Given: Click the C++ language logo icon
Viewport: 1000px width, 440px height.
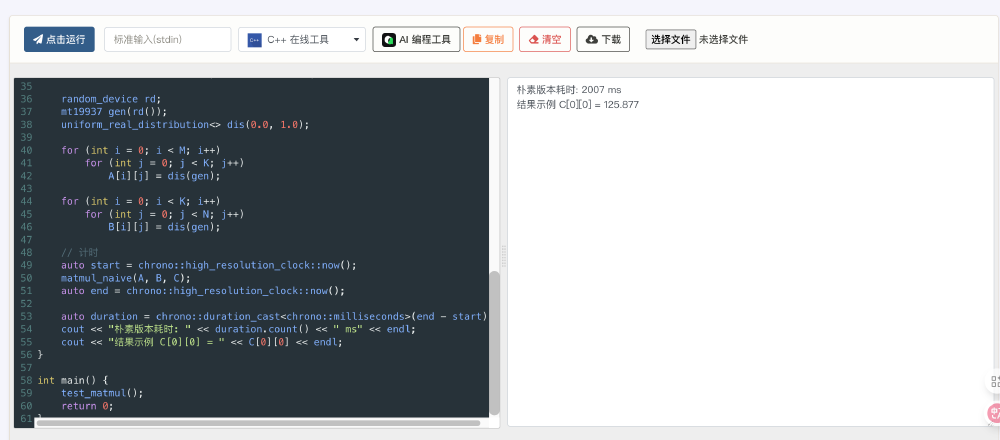Looking at the screenshot, I should pos(254,40).
